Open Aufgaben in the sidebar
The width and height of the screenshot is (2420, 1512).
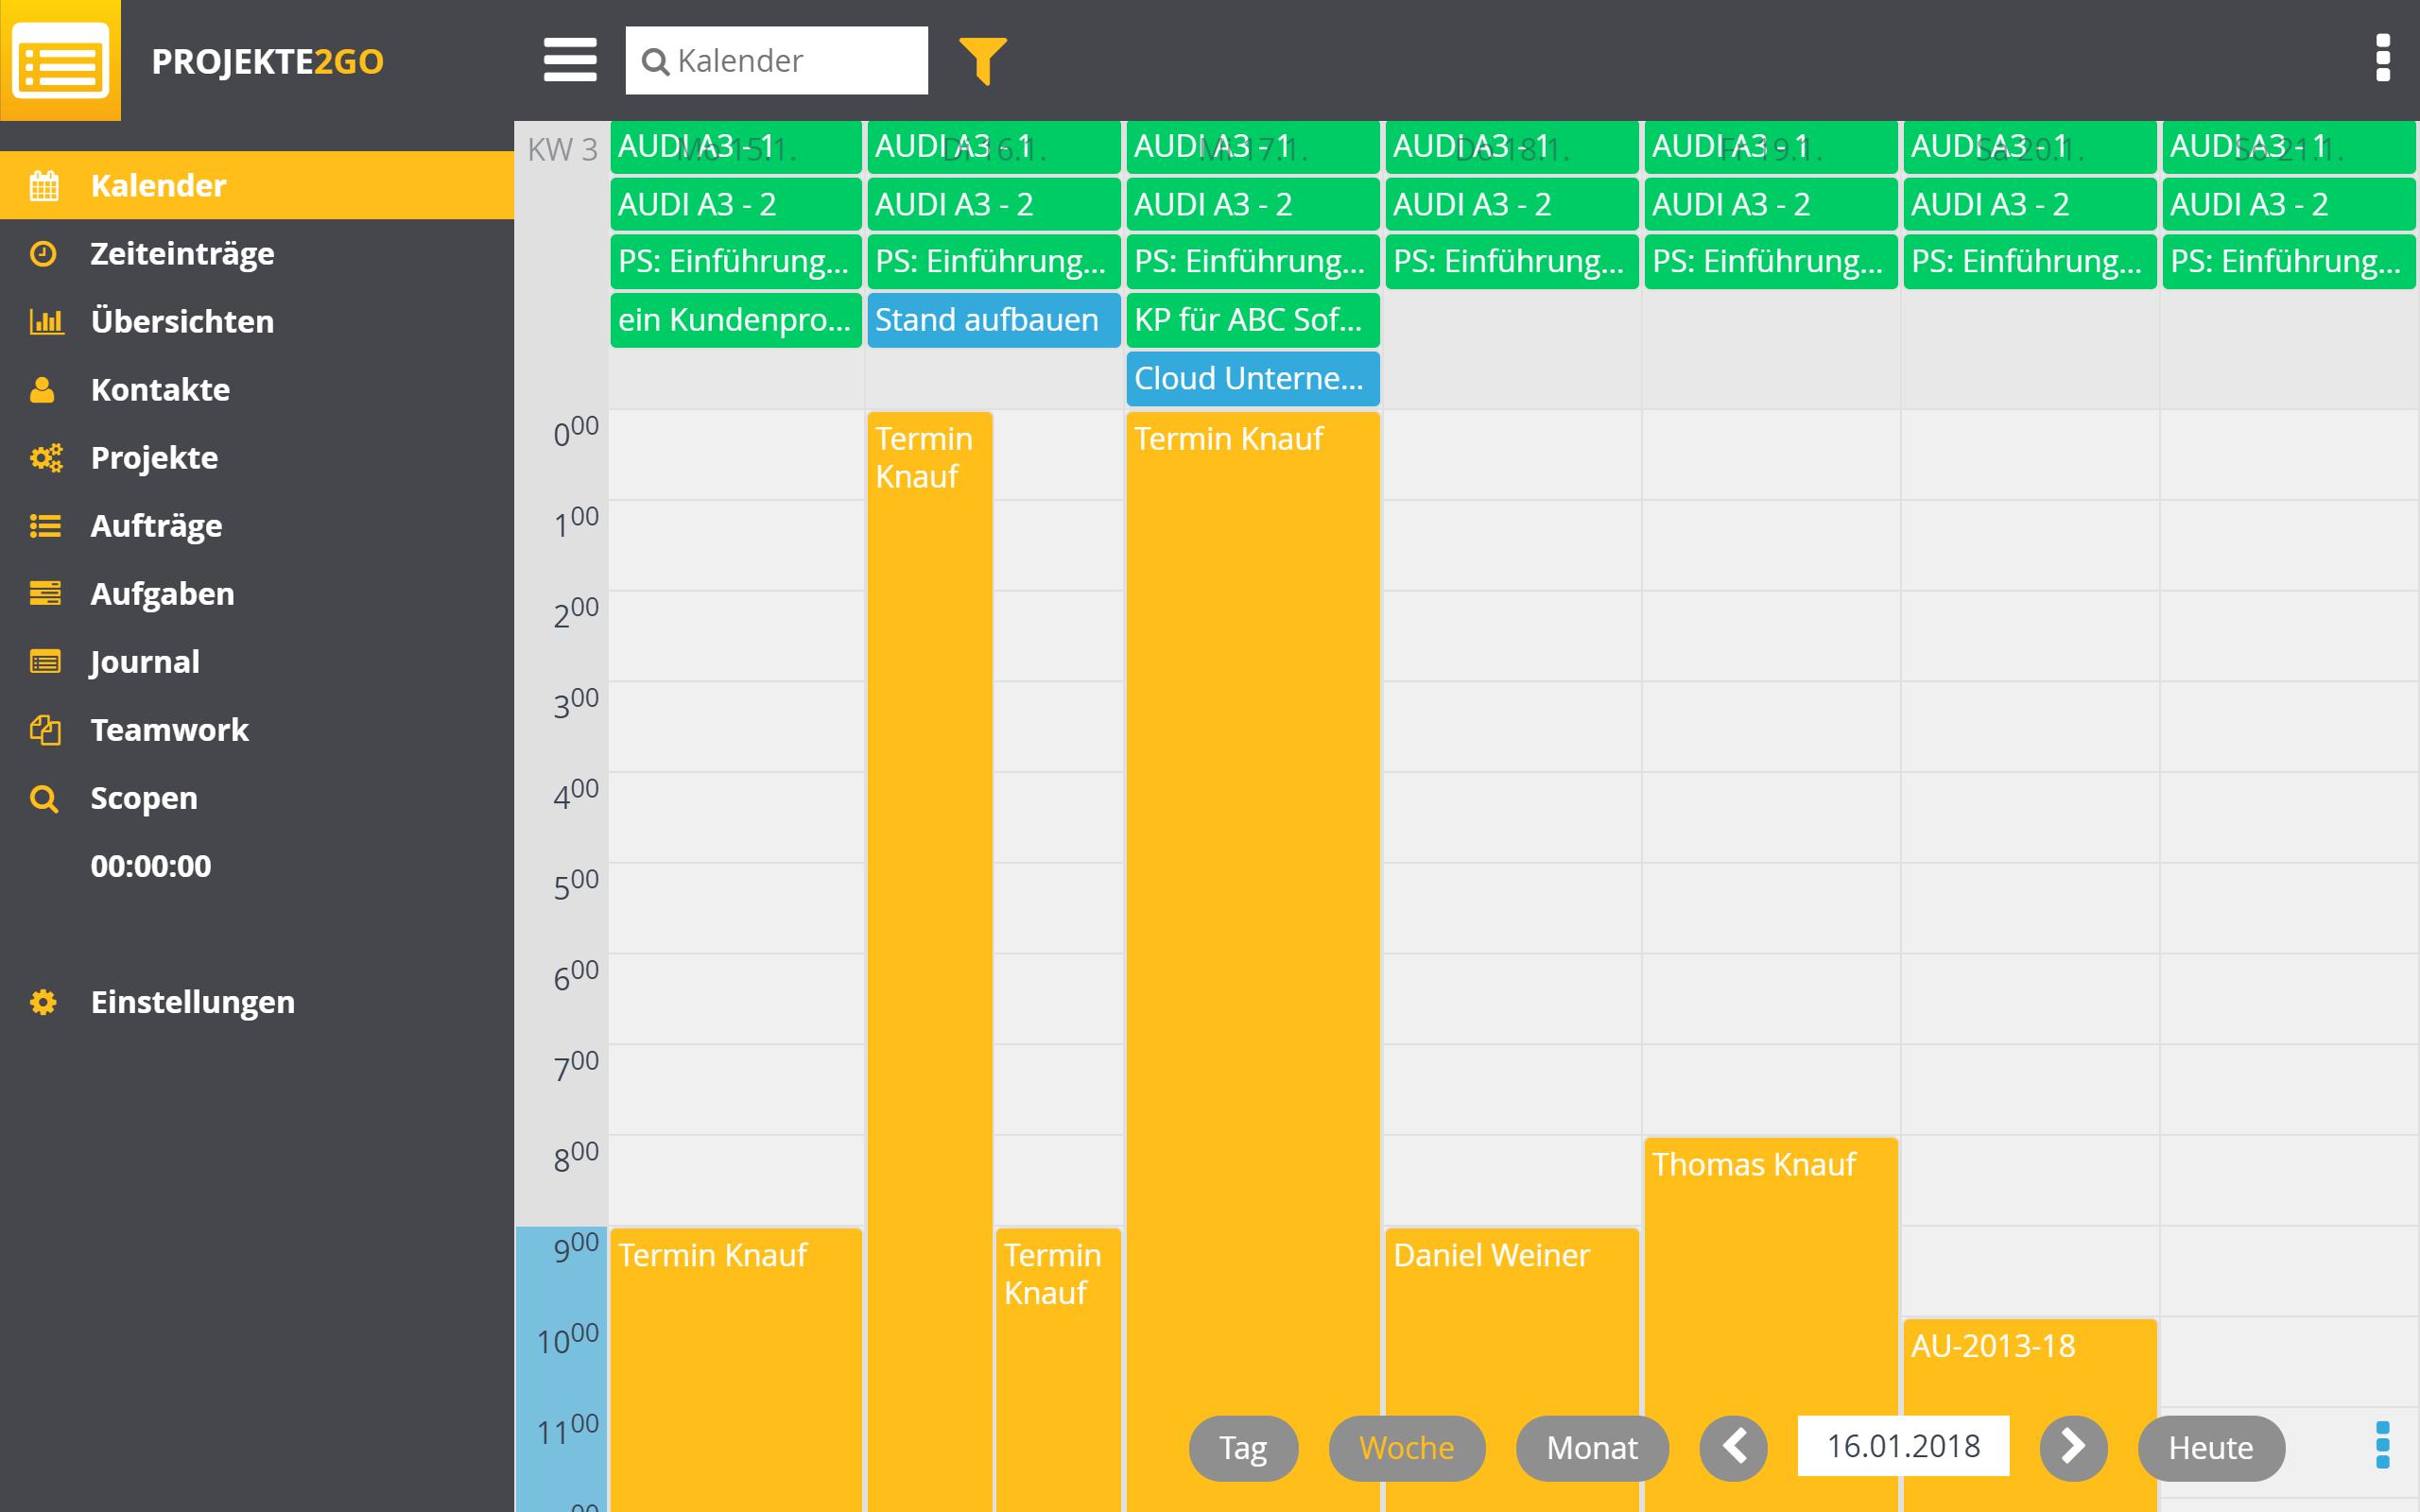[257, 593]
